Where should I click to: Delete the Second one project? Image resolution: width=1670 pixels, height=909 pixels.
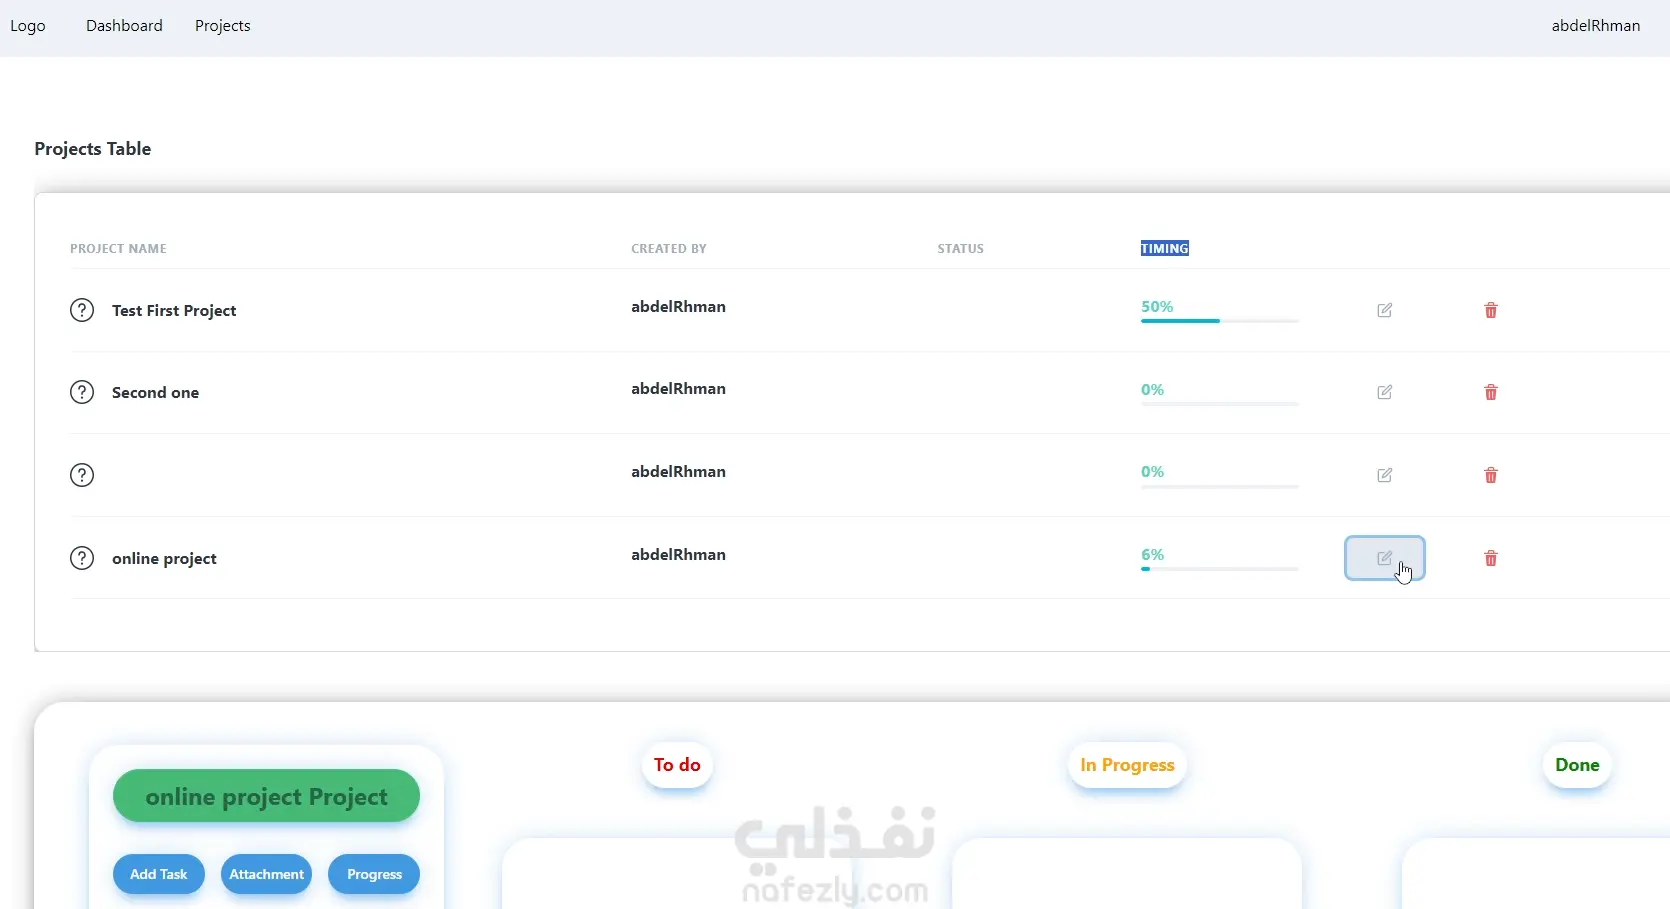click(x=1491, y=392)
